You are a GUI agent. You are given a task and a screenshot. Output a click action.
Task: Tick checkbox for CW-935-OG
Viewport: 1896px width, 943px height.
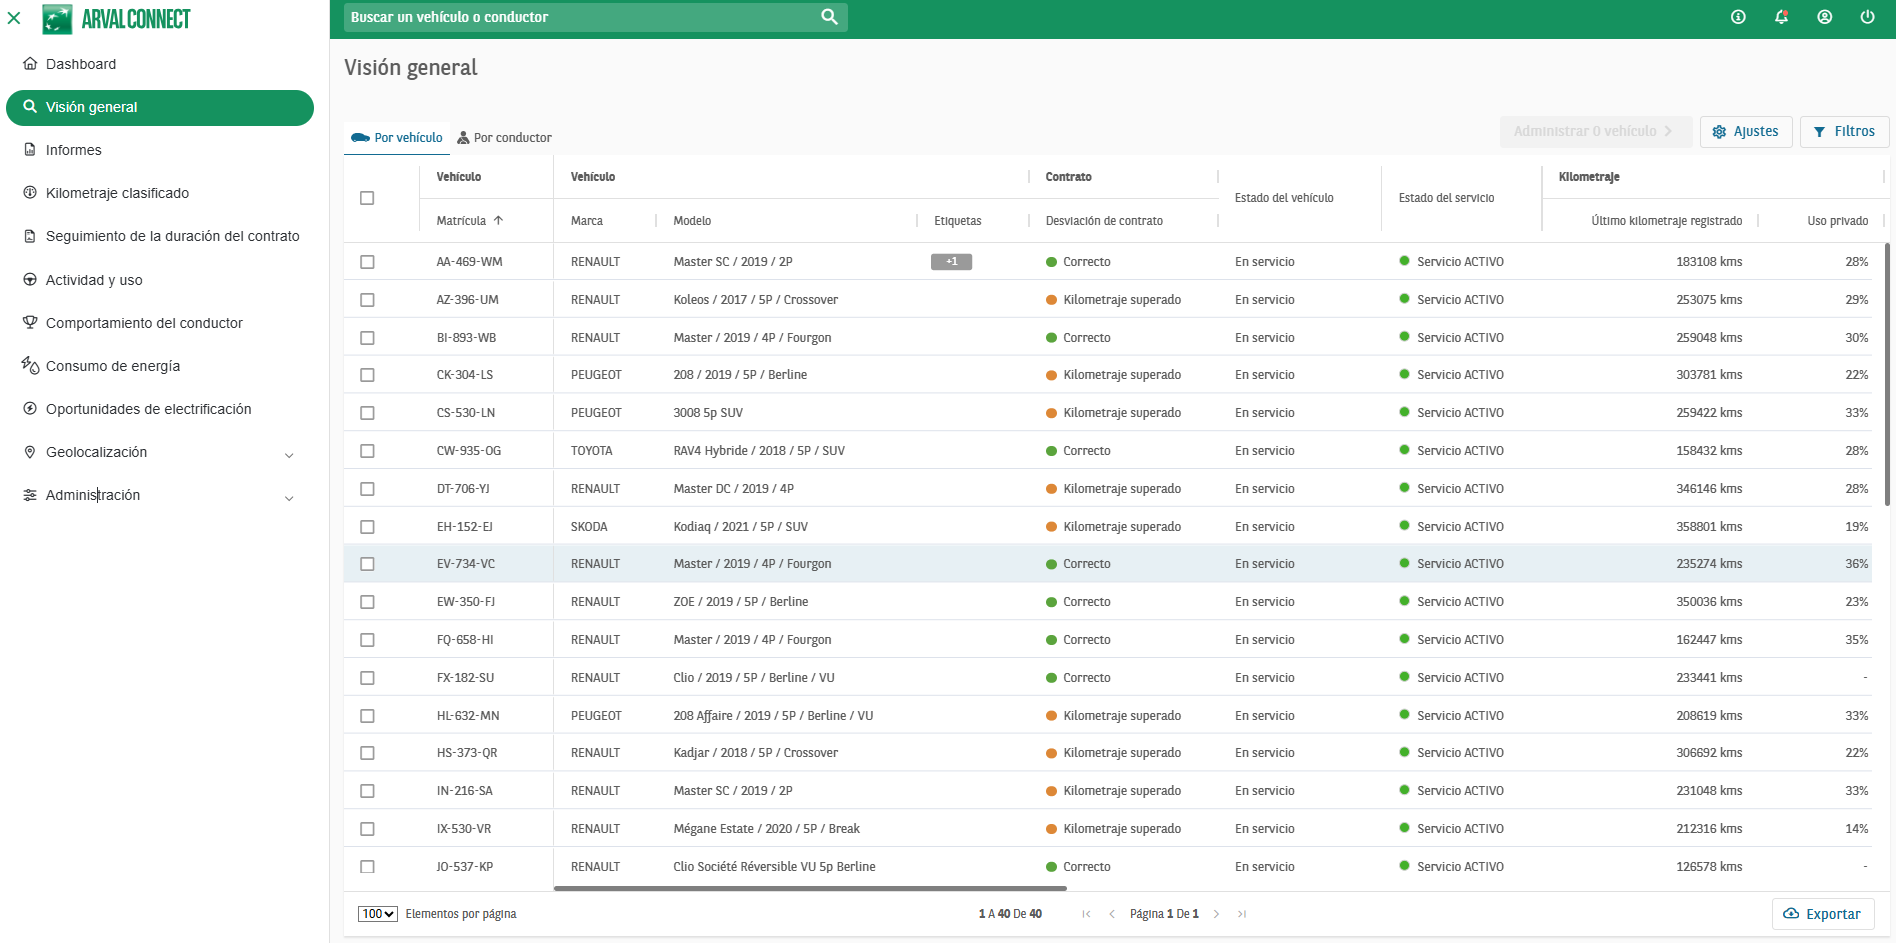(x=367, y=451)
